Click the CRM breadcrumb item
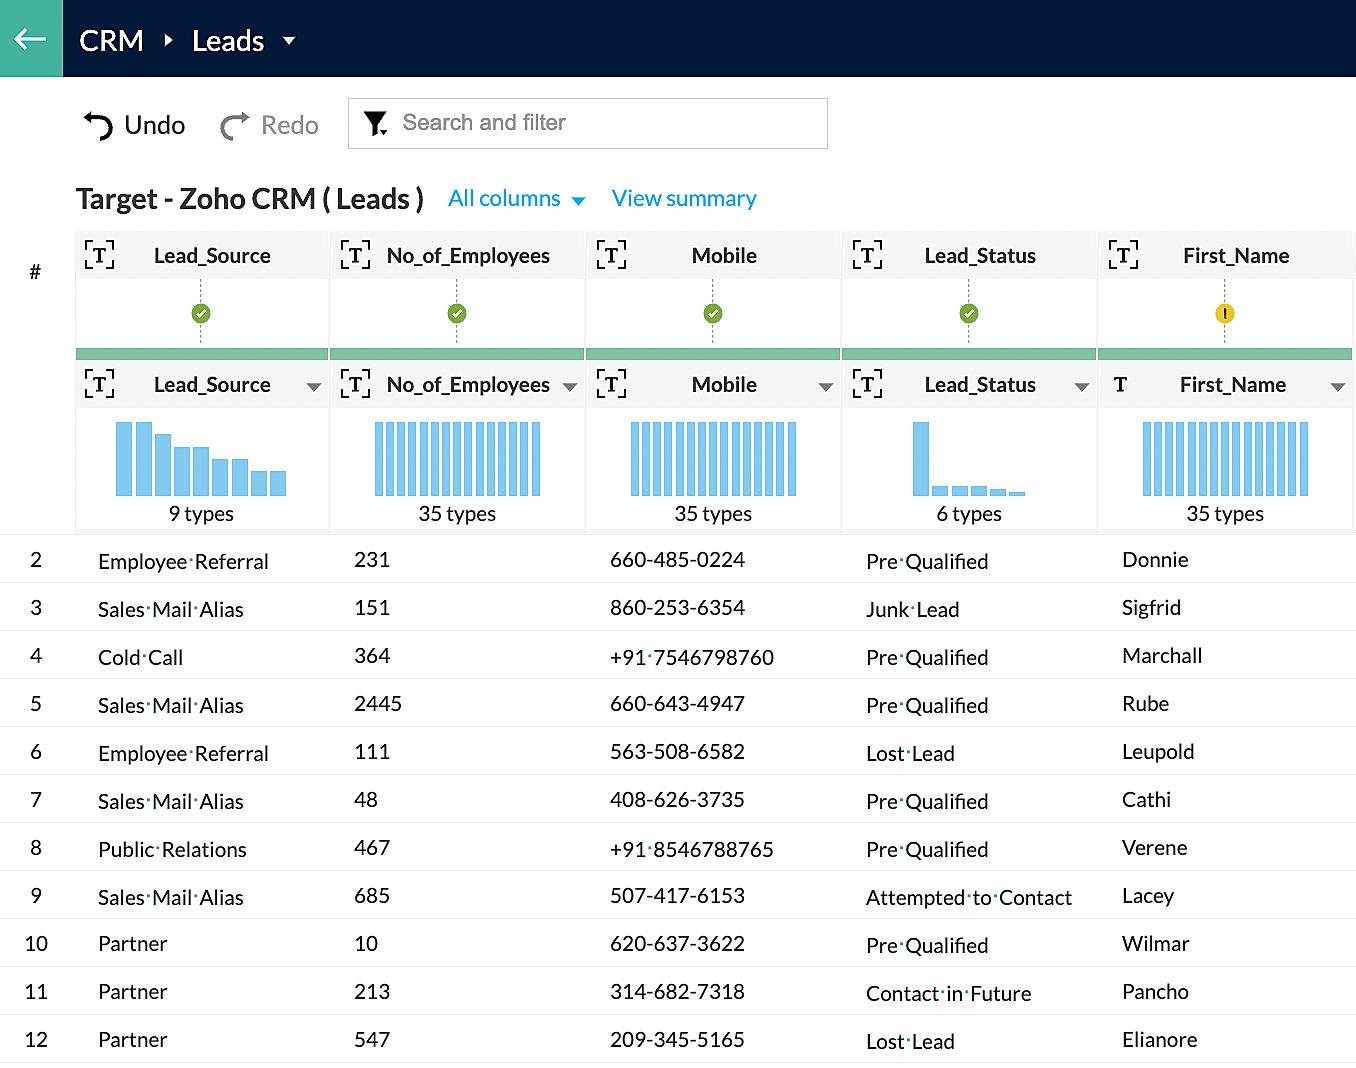Image resolution: width=1356 pixels, height=1068 pixels. (111, 41)
